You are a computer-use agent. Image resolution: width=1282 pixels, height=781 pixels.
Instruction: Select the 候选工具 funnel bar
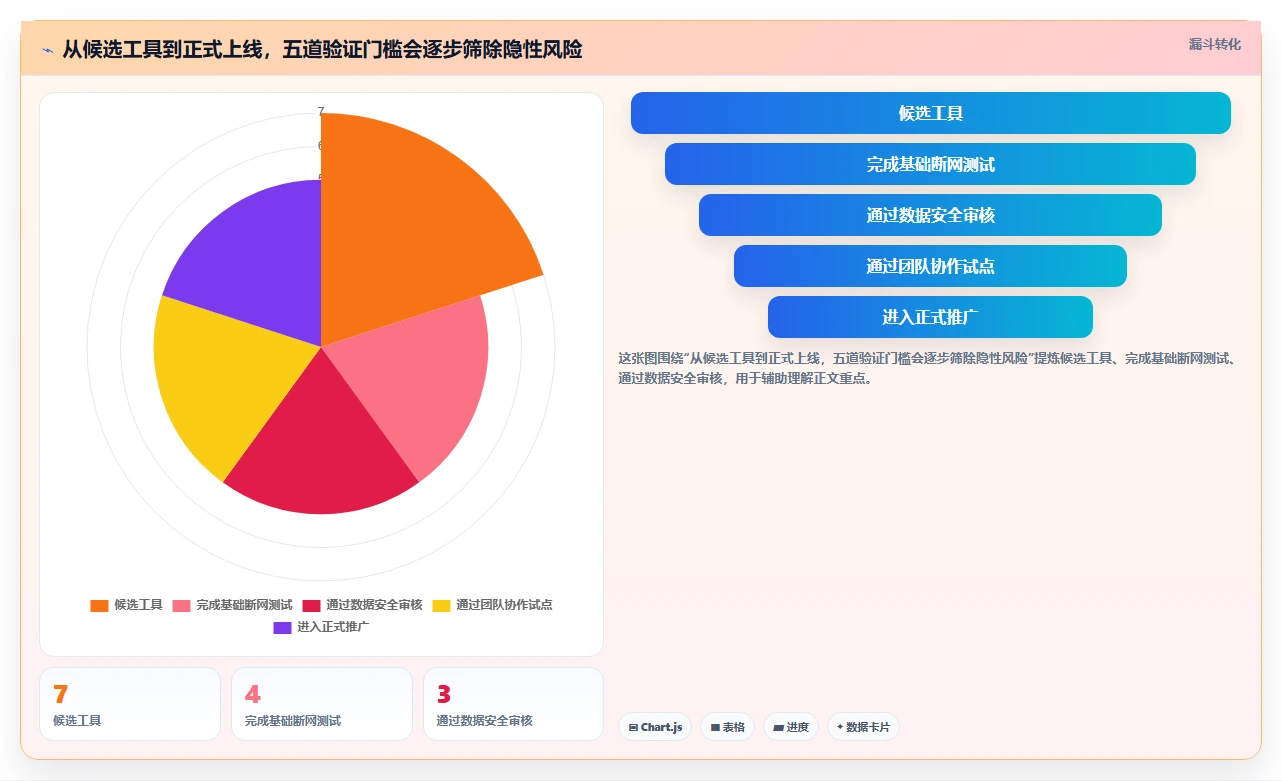(930, 113)
